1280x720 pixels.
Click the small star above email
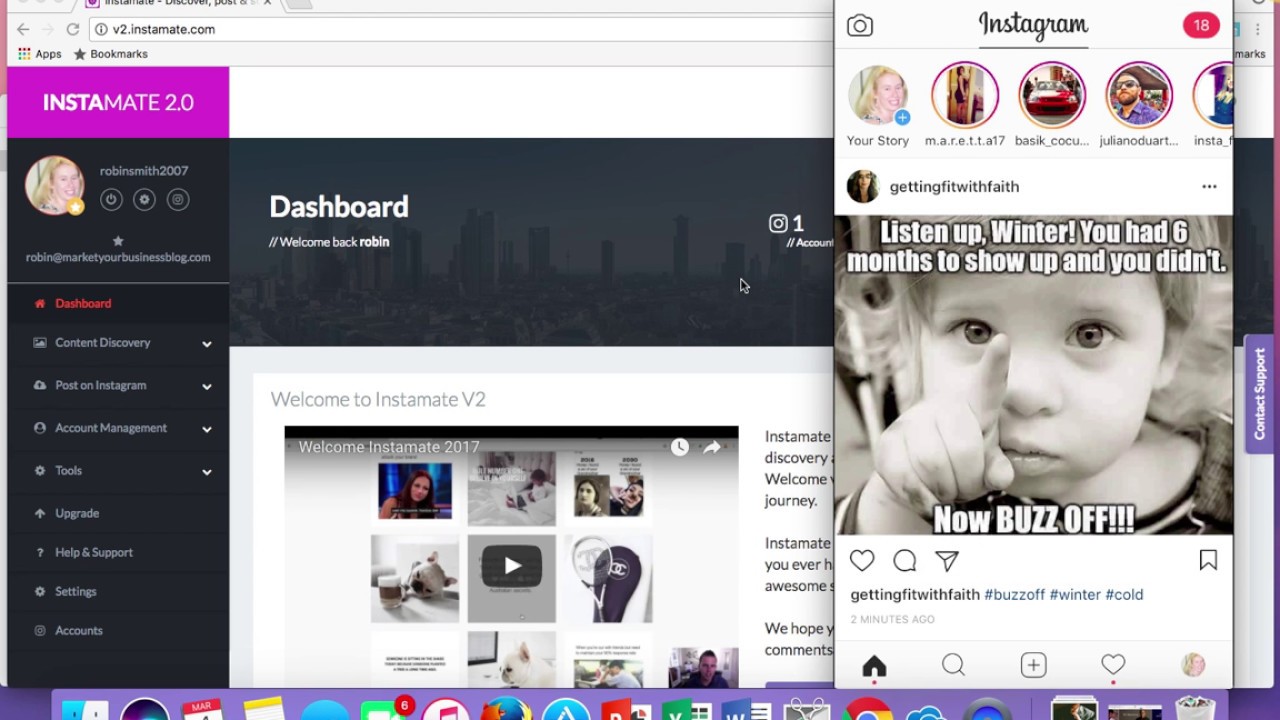118,241
